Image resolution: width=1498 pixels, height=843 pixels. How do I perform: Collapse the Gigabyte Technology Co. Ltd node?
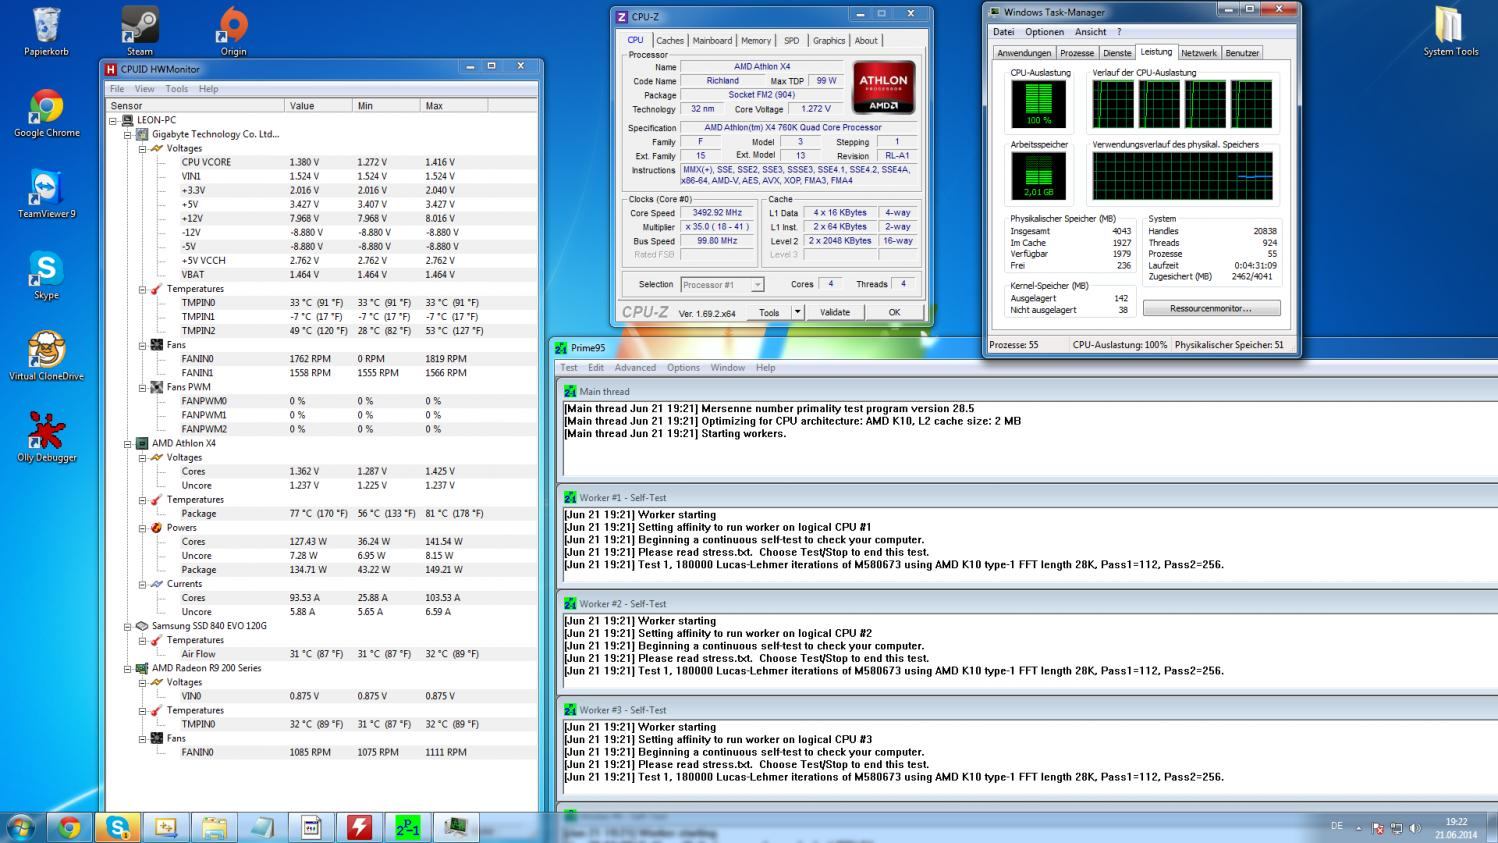pyautogui.click(x=128, y=134)
